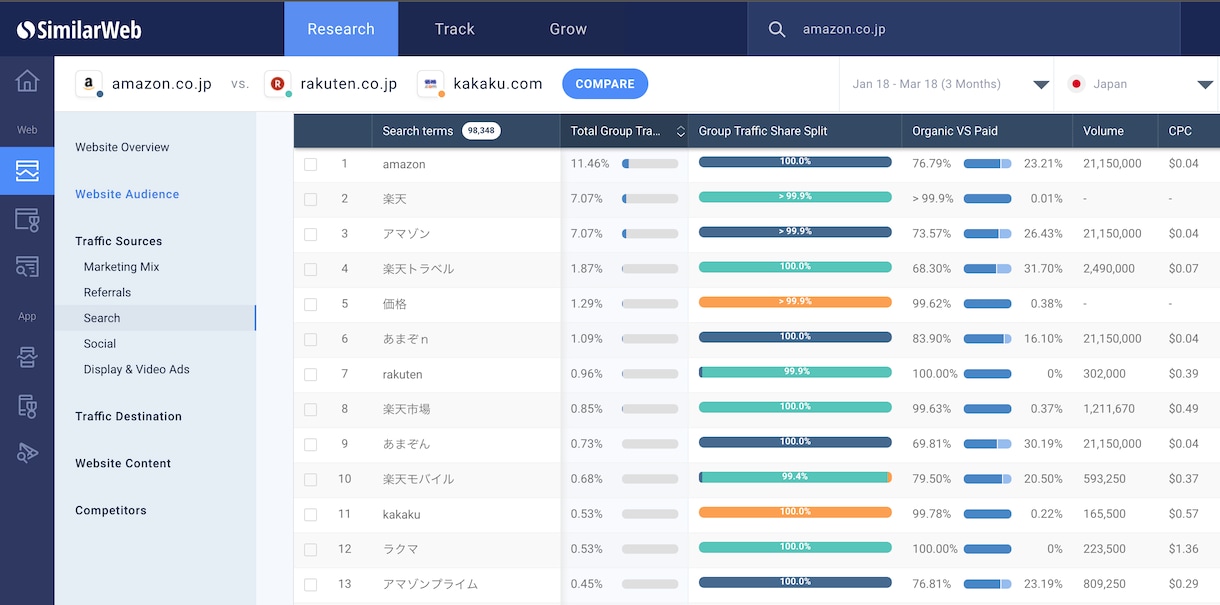Tick the checkbox for row 楽天市場
This screenshot has height=605, width=1220.
click(x=310, y=409)
